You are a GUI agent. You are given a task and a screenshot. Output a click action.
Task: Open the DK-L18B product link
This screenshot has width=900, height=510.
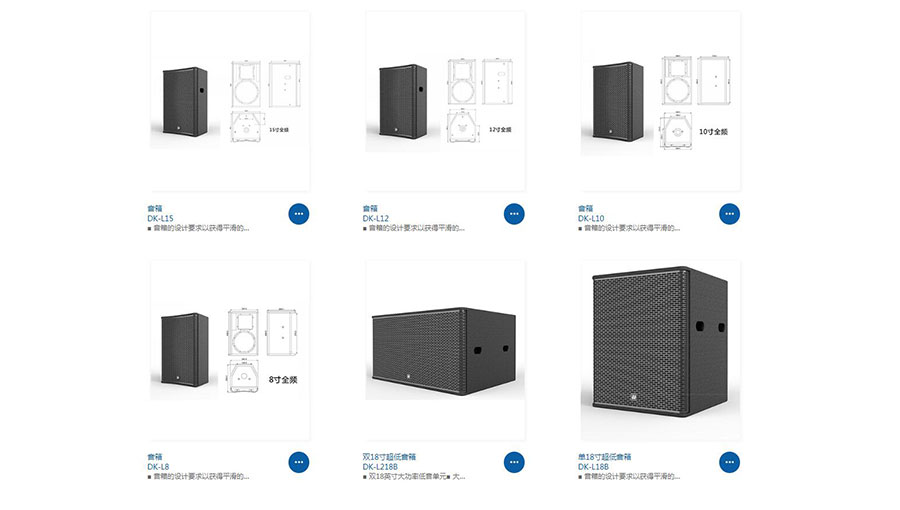[x=593, y=467]
